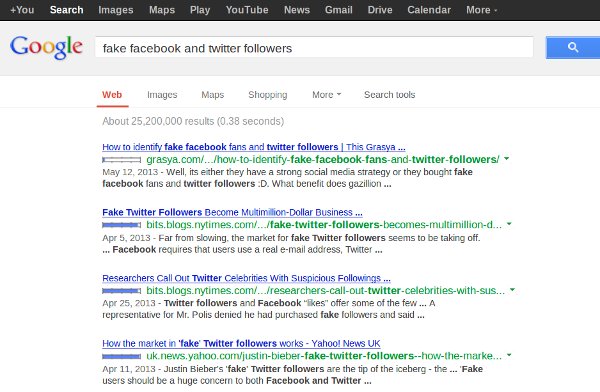Switch to the Shopping results tab

point(268,95)
